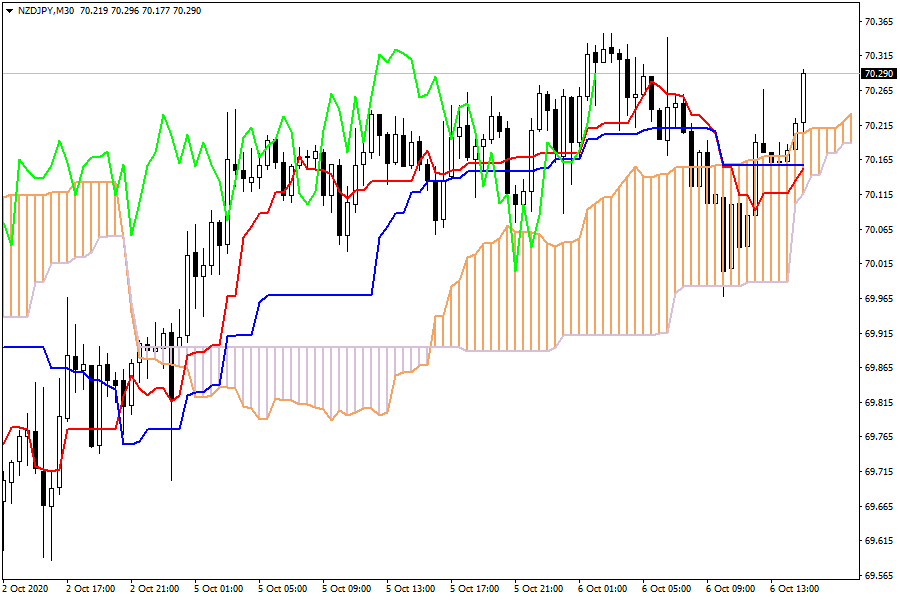Click the 70.215 price axis label
900x600 pixels.
878,125
